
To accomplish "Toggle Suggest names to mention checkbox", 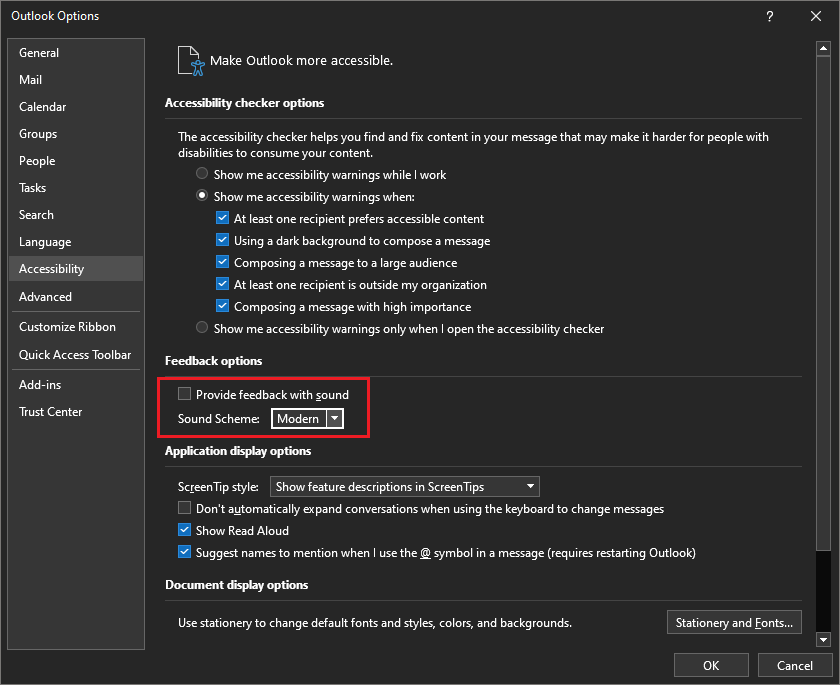I will pyautogui.click(x=185, y=553).
